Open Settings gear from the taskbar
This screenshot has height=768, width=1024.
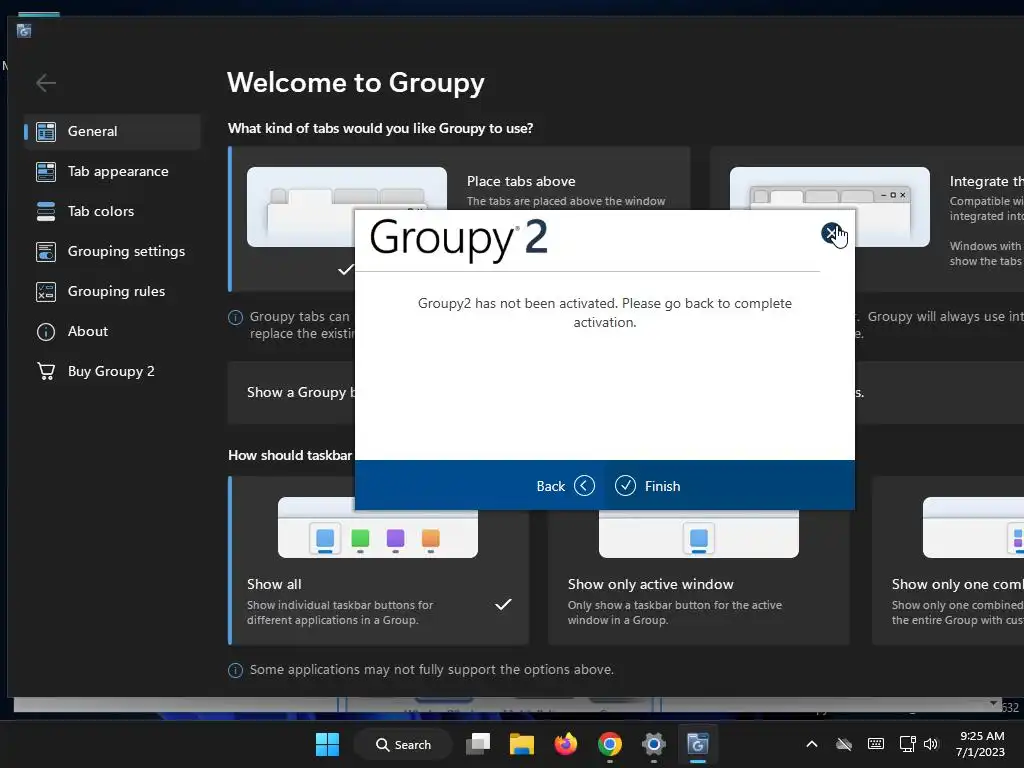tap(653, 744)
